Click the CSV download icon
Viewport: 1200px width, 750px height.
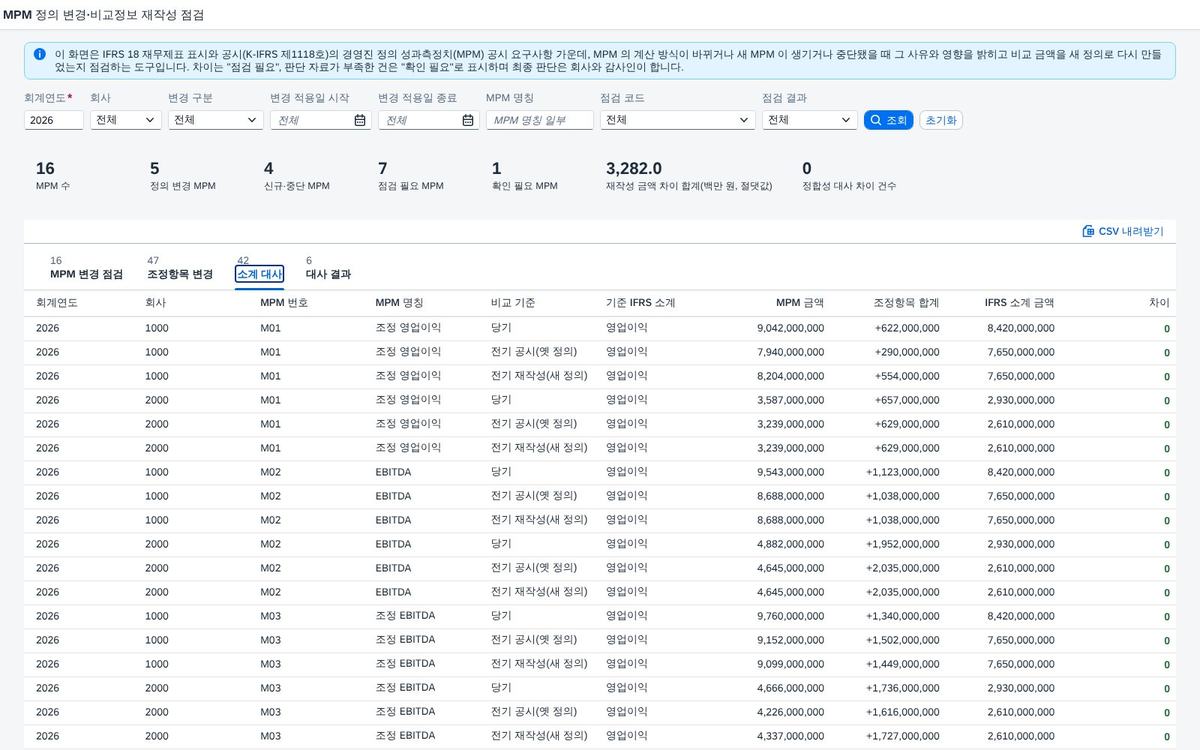point(1088,231)
